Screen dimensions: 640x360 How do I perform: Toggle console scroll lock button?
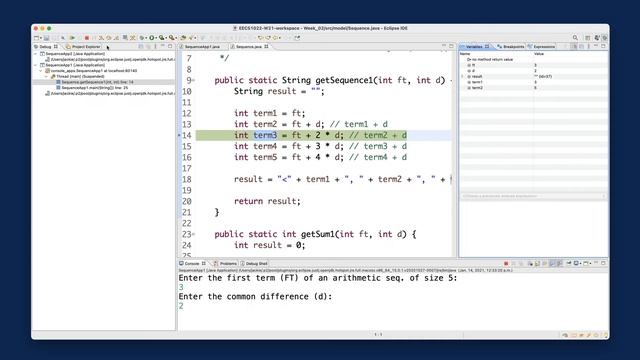pos(537,264)
